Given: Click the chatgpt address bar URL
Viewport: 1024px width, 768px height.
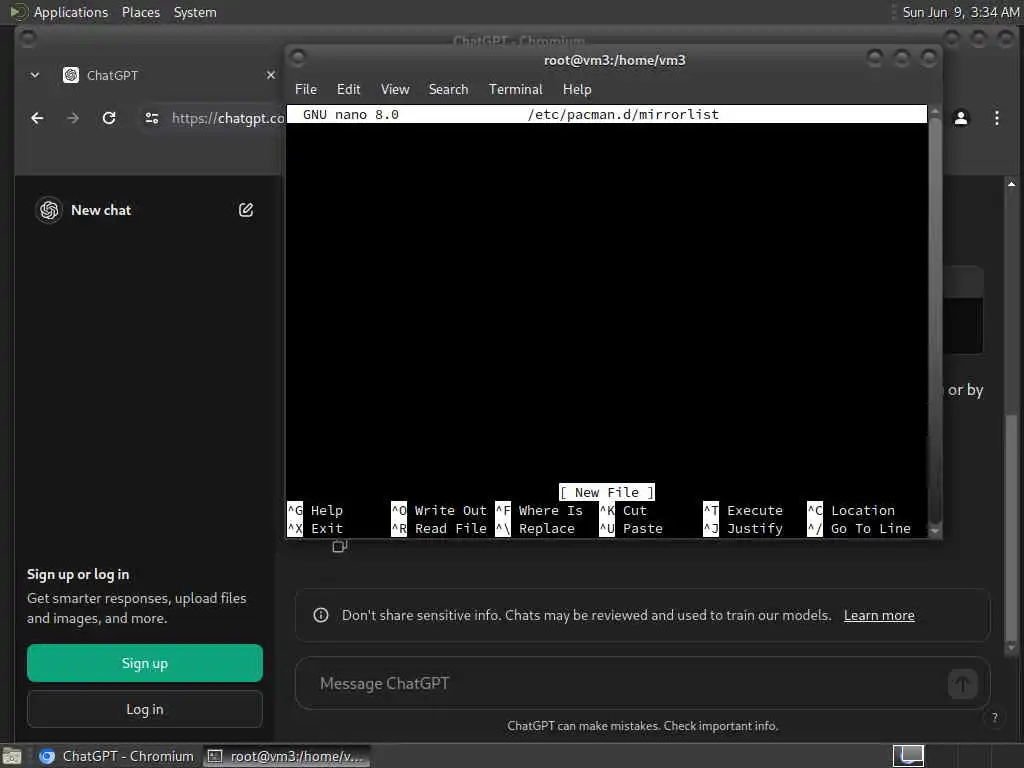Looking at the screenshot, I should (228, 118).
